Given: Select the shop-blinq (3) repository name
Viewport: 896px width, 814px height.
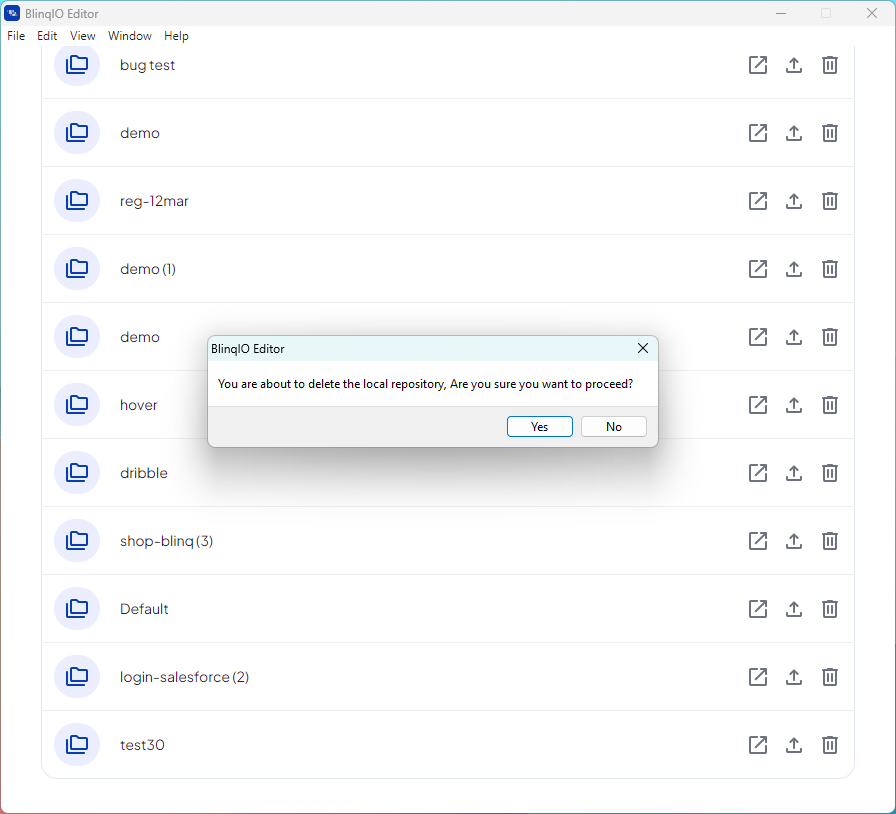Looking at the screenshot, I should coord(166,541).
